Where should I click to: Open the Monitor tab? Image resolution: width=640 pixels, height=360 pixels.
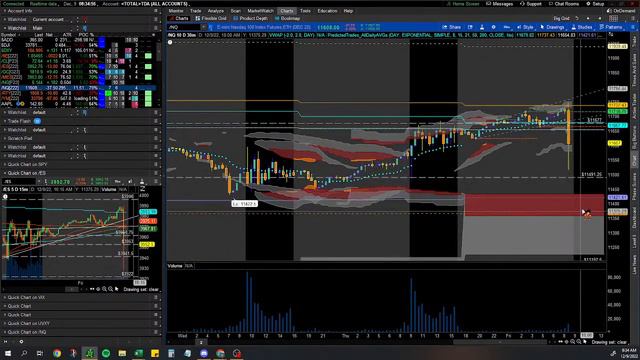[176, 11]
